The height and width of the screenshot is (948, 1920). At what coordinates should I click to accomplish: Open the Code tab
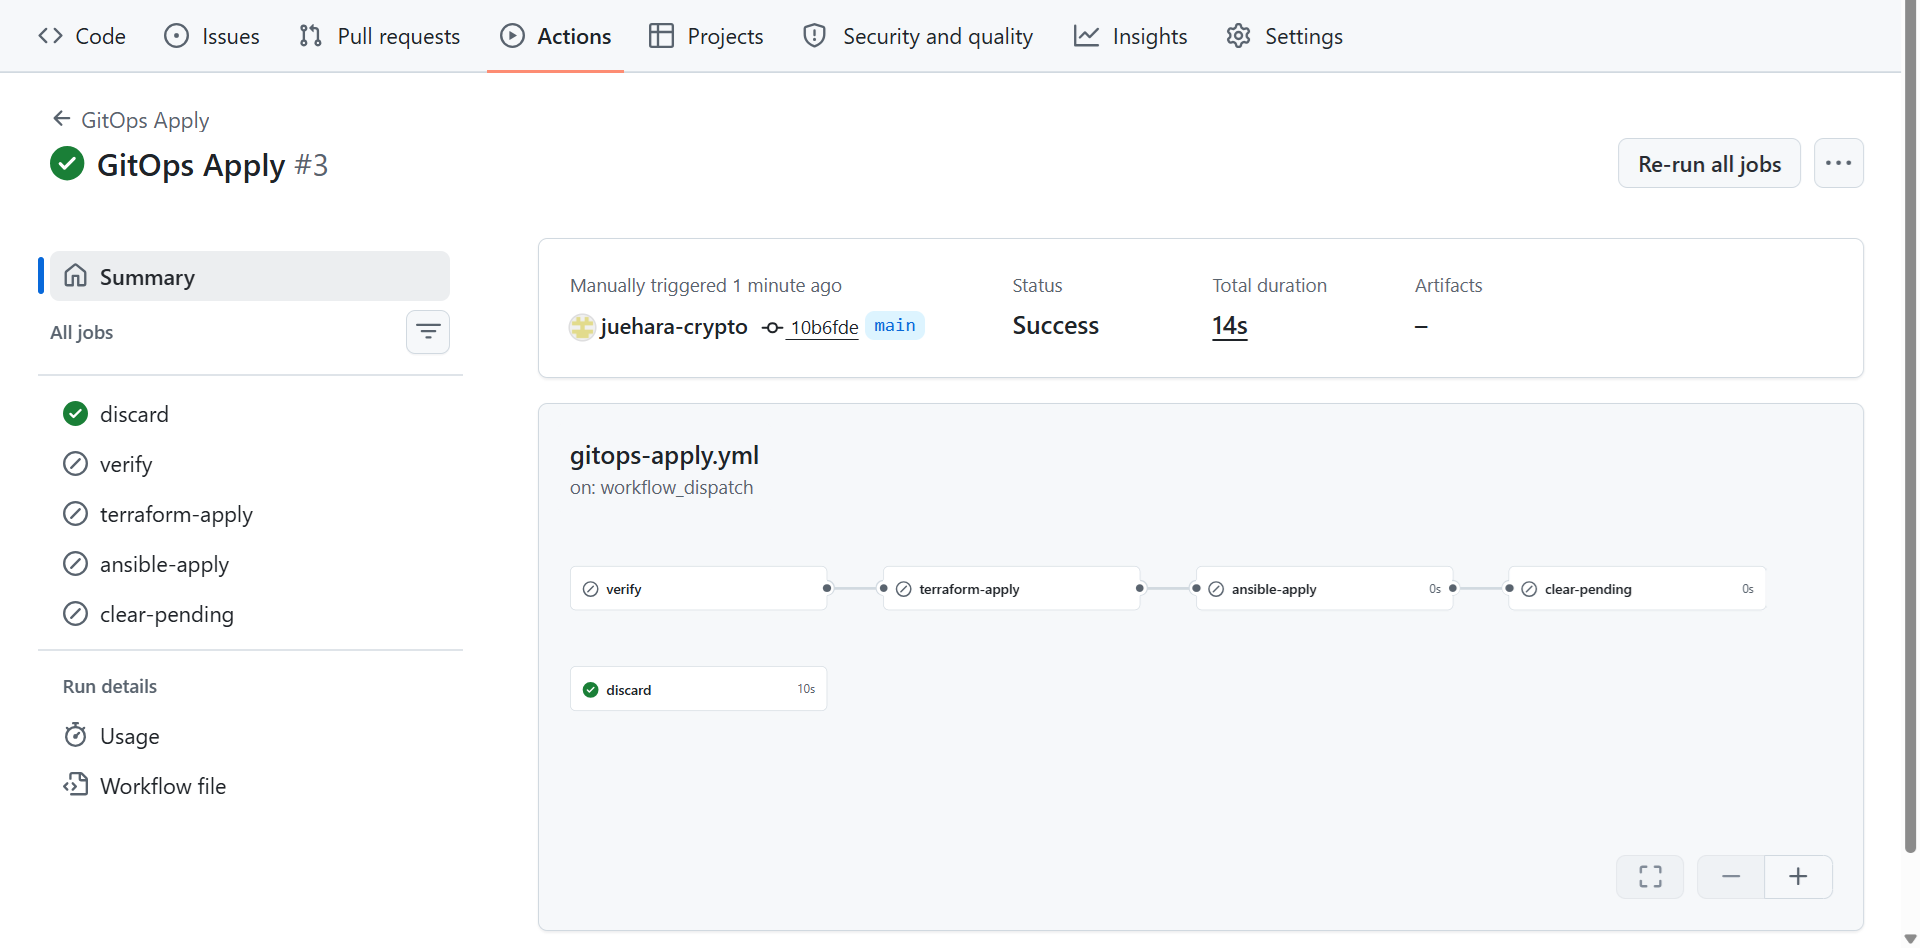[x=82, y=36]
